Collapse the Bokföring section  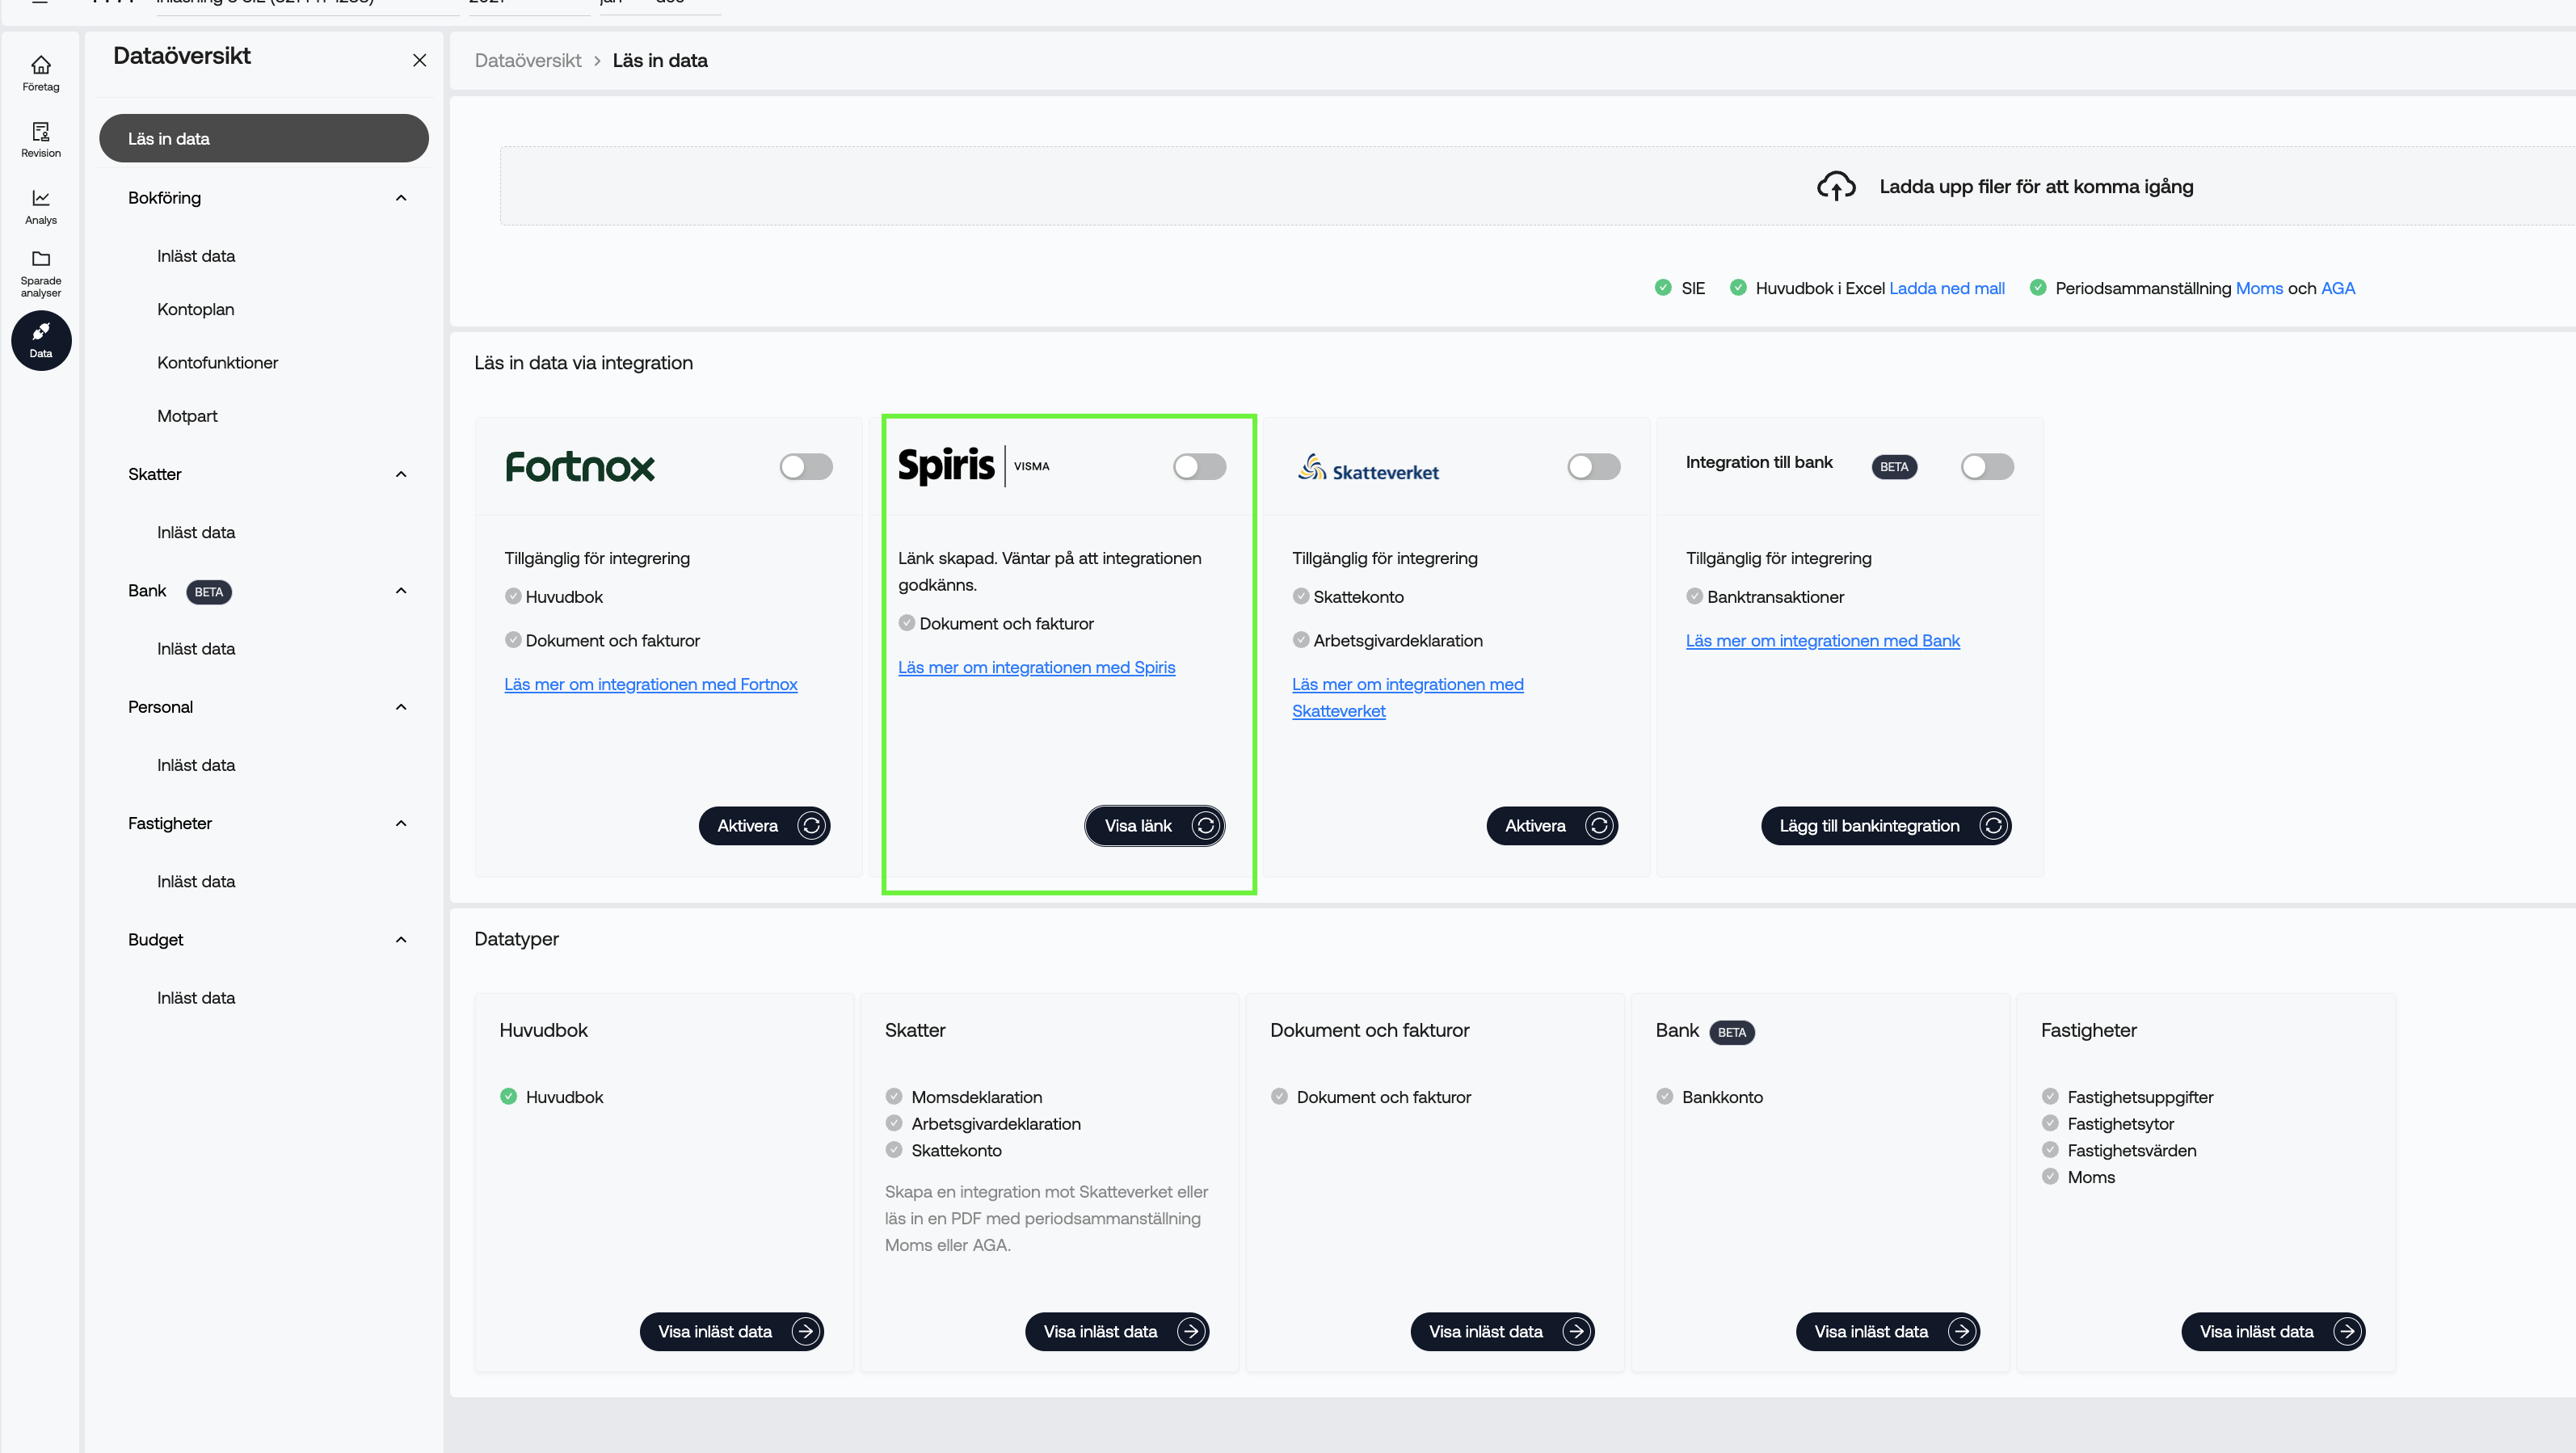(x=401, y=198)
